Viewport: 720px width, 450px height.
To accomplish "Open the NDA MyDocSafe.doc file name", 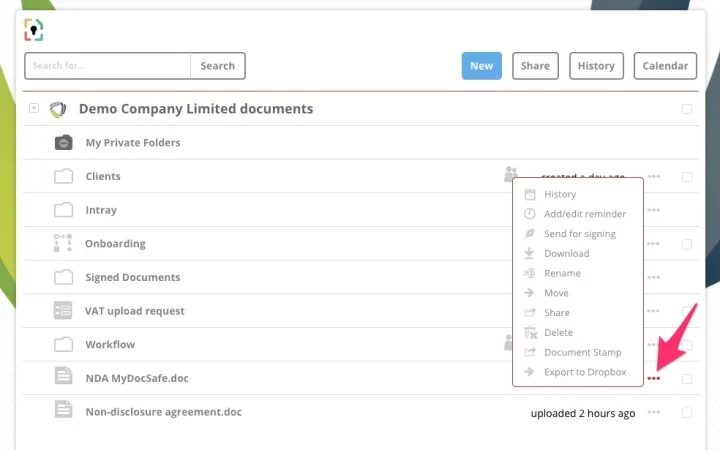I will (x=137, y=378).
